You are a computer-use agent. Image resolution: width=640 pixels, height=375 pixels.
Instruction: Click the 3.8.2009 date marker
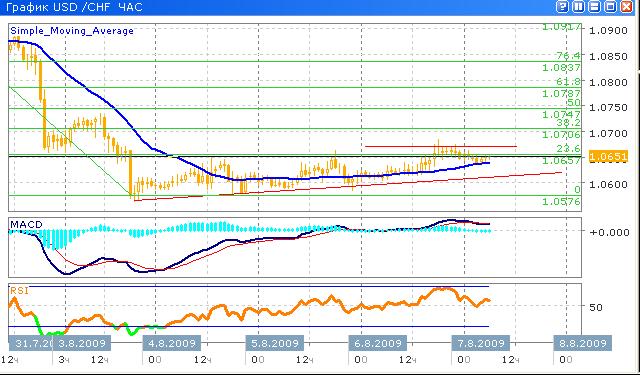[82, 343]
